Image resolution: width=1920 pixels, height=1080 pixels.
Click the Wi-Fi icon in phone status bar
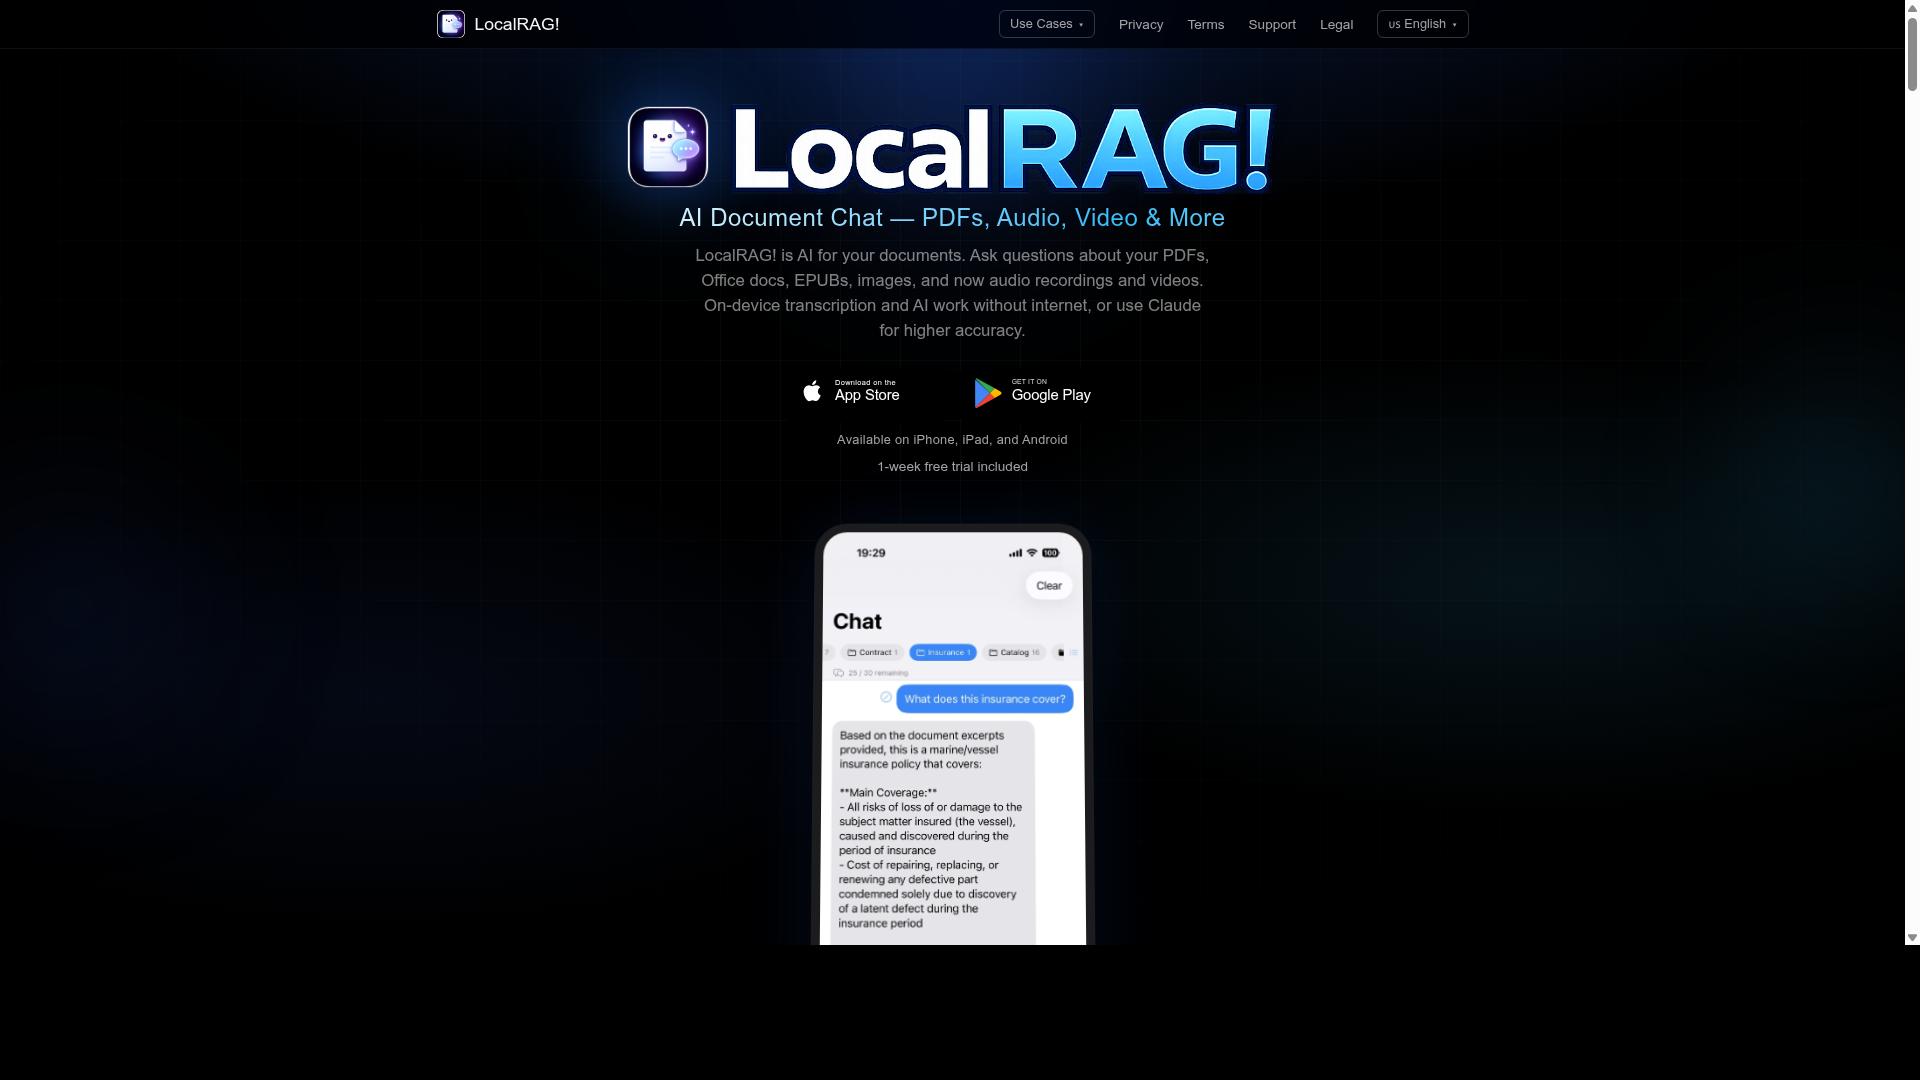(1032, 553)
